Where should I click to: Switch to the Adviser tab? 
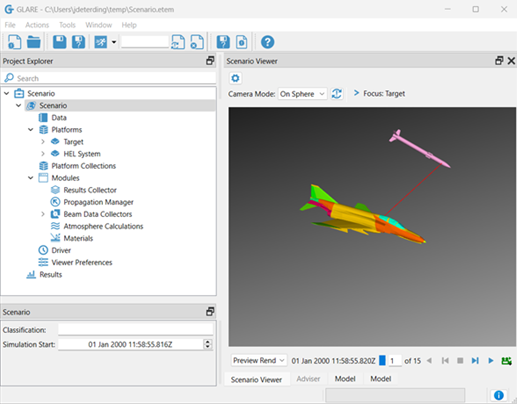tap(308, 379)
